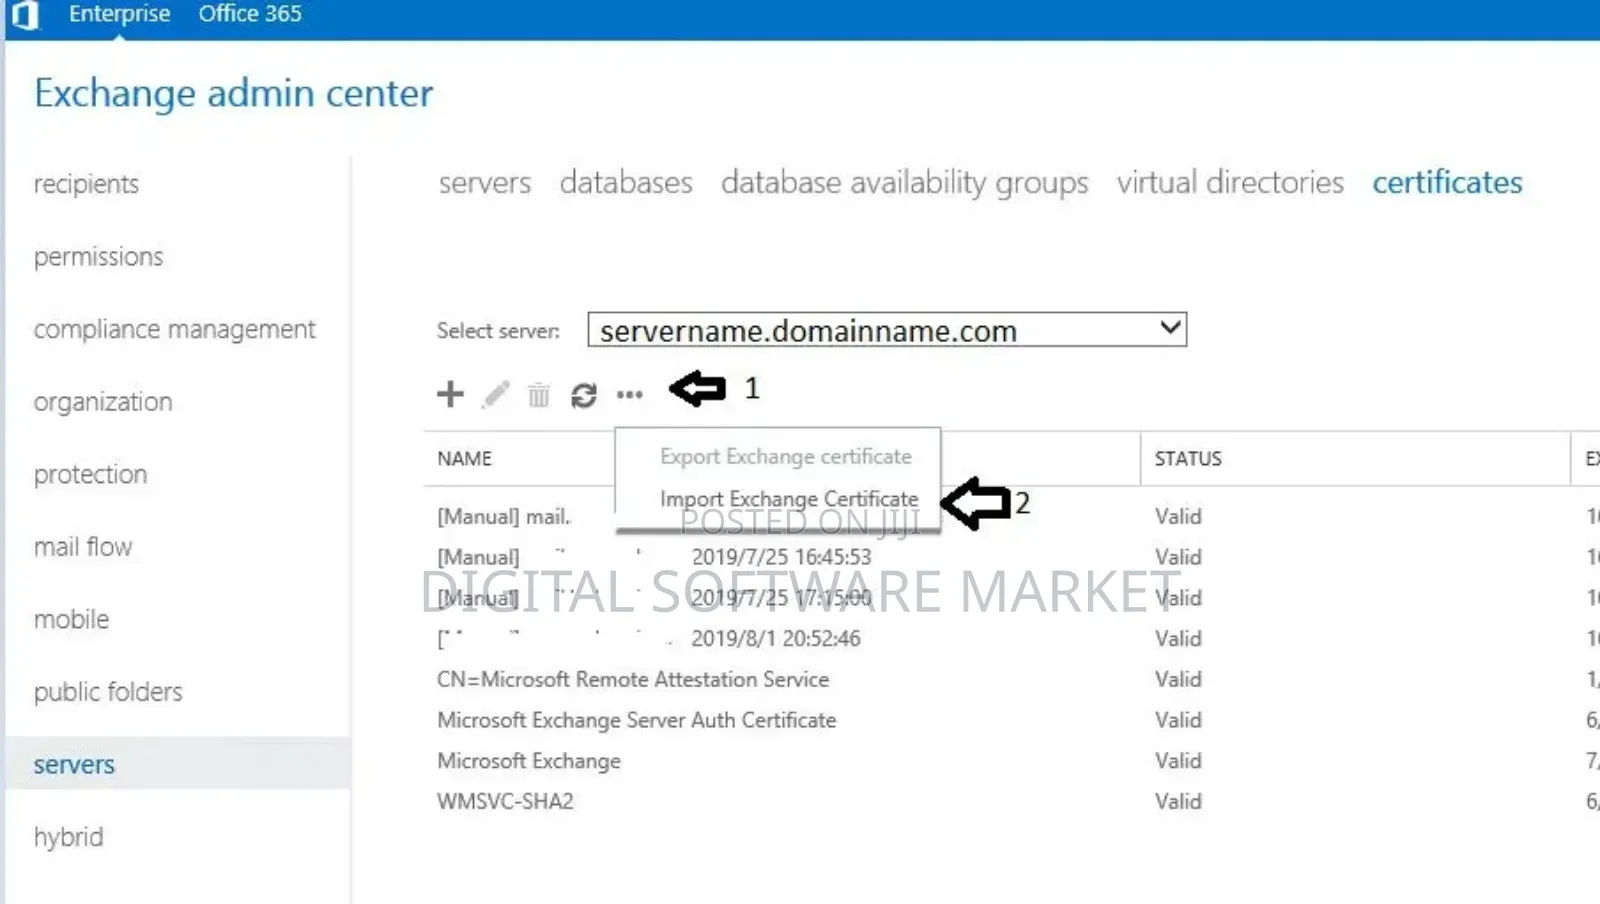
Task: Sort by NAME column header
Action: click(464, 458)
